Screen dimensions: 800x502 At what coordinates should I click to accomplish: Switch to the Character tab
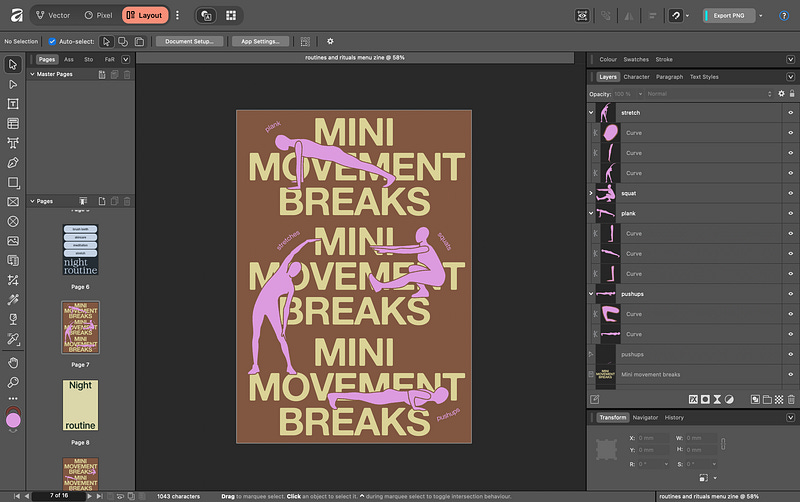(x=636, y=77)
